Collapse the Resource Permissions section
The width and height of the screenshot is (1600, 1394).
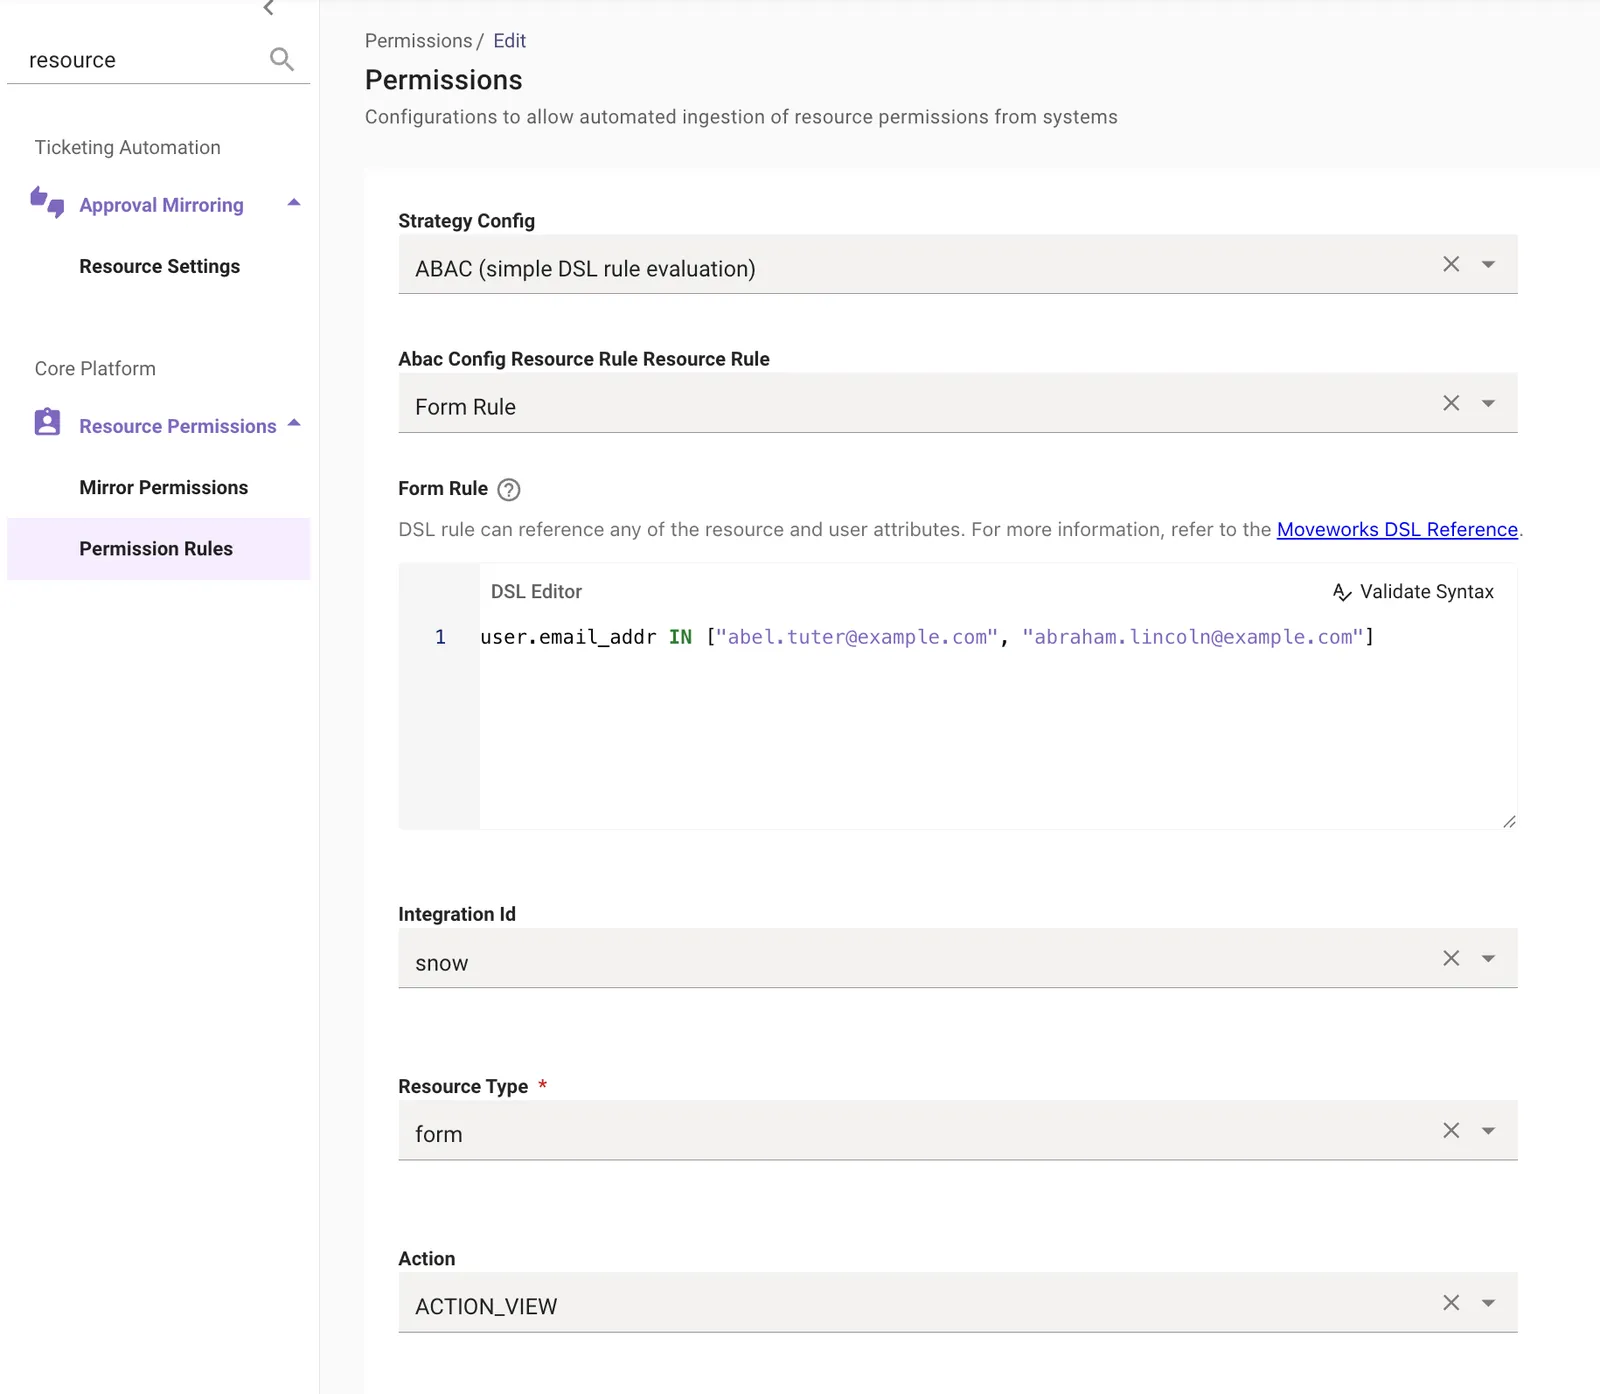[294, 423]
